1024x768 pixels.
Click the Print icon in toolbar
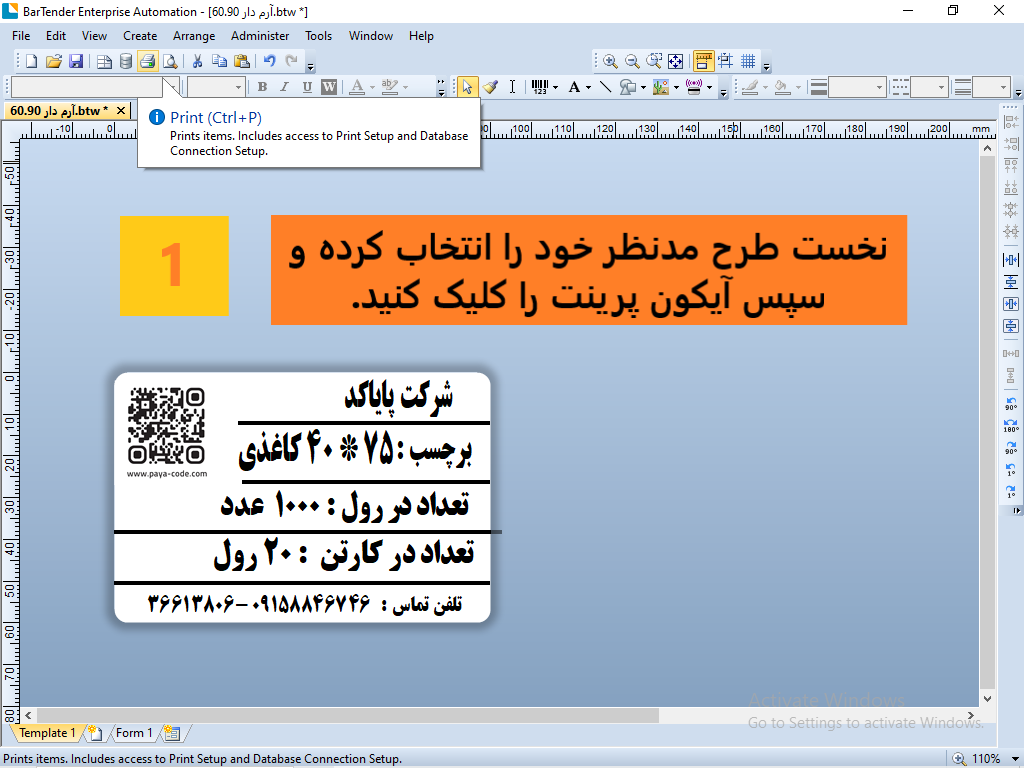(x=148, y=61)
